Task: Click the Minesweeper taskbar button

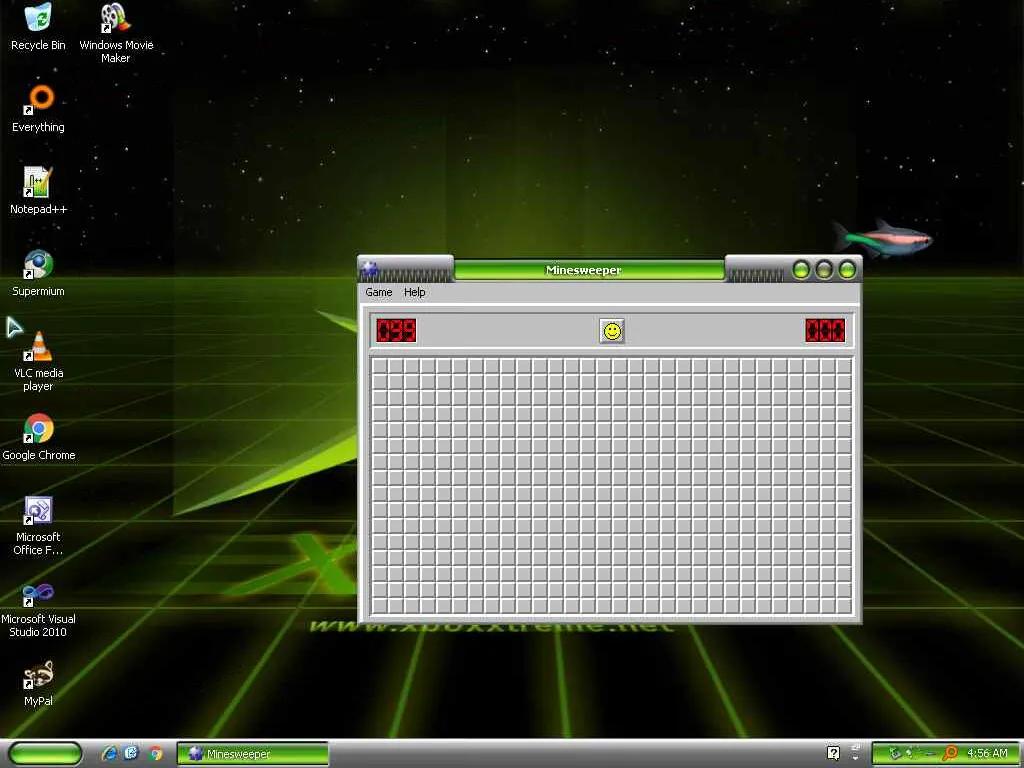Action: (253, 754)
